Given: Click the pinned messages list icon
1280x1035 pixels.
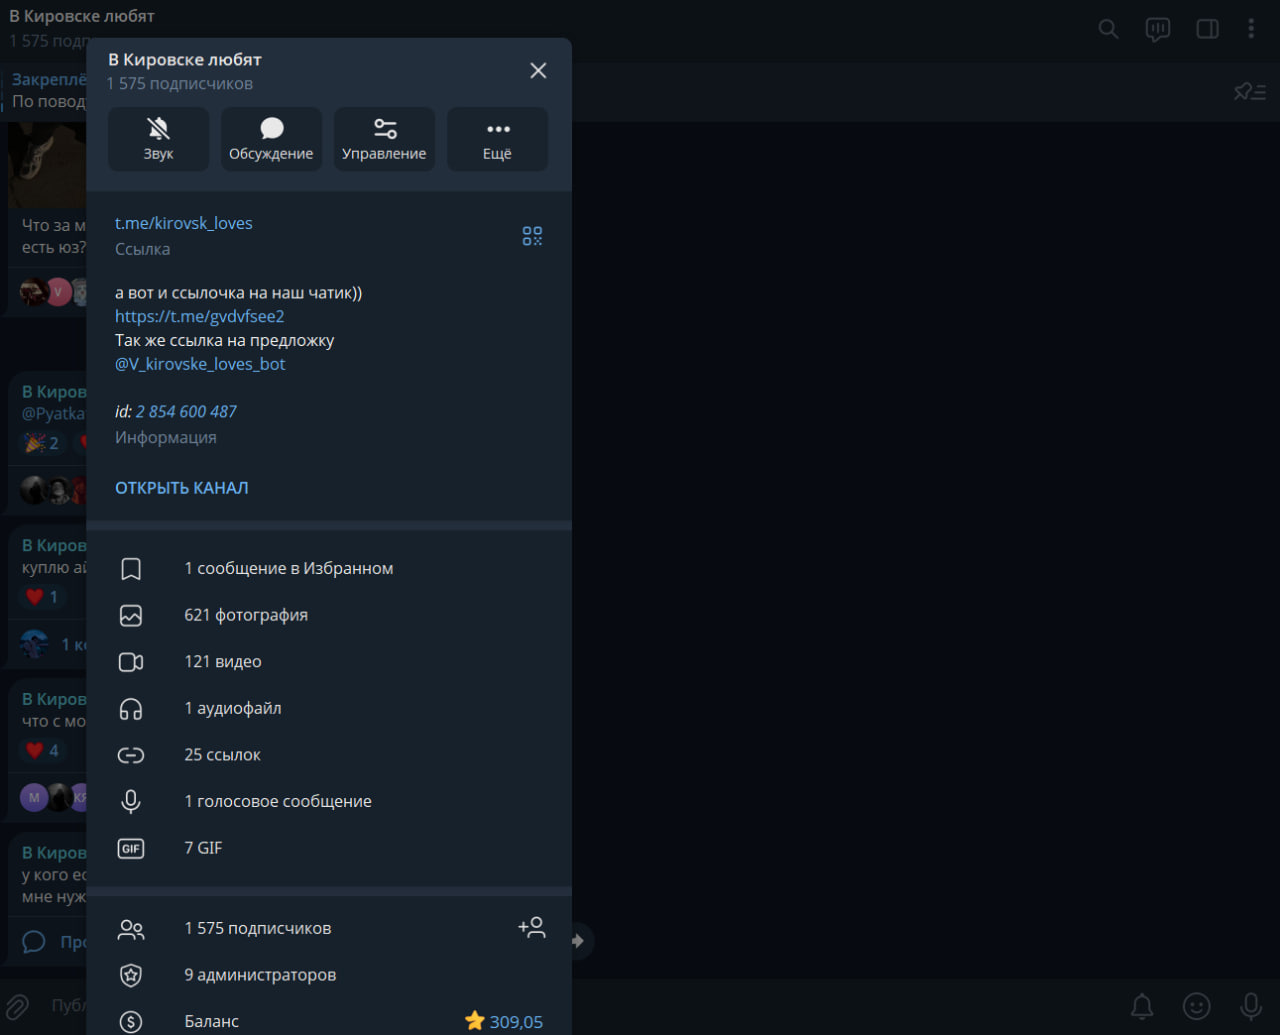Looking at the screenshot, I should [1250, 92].
